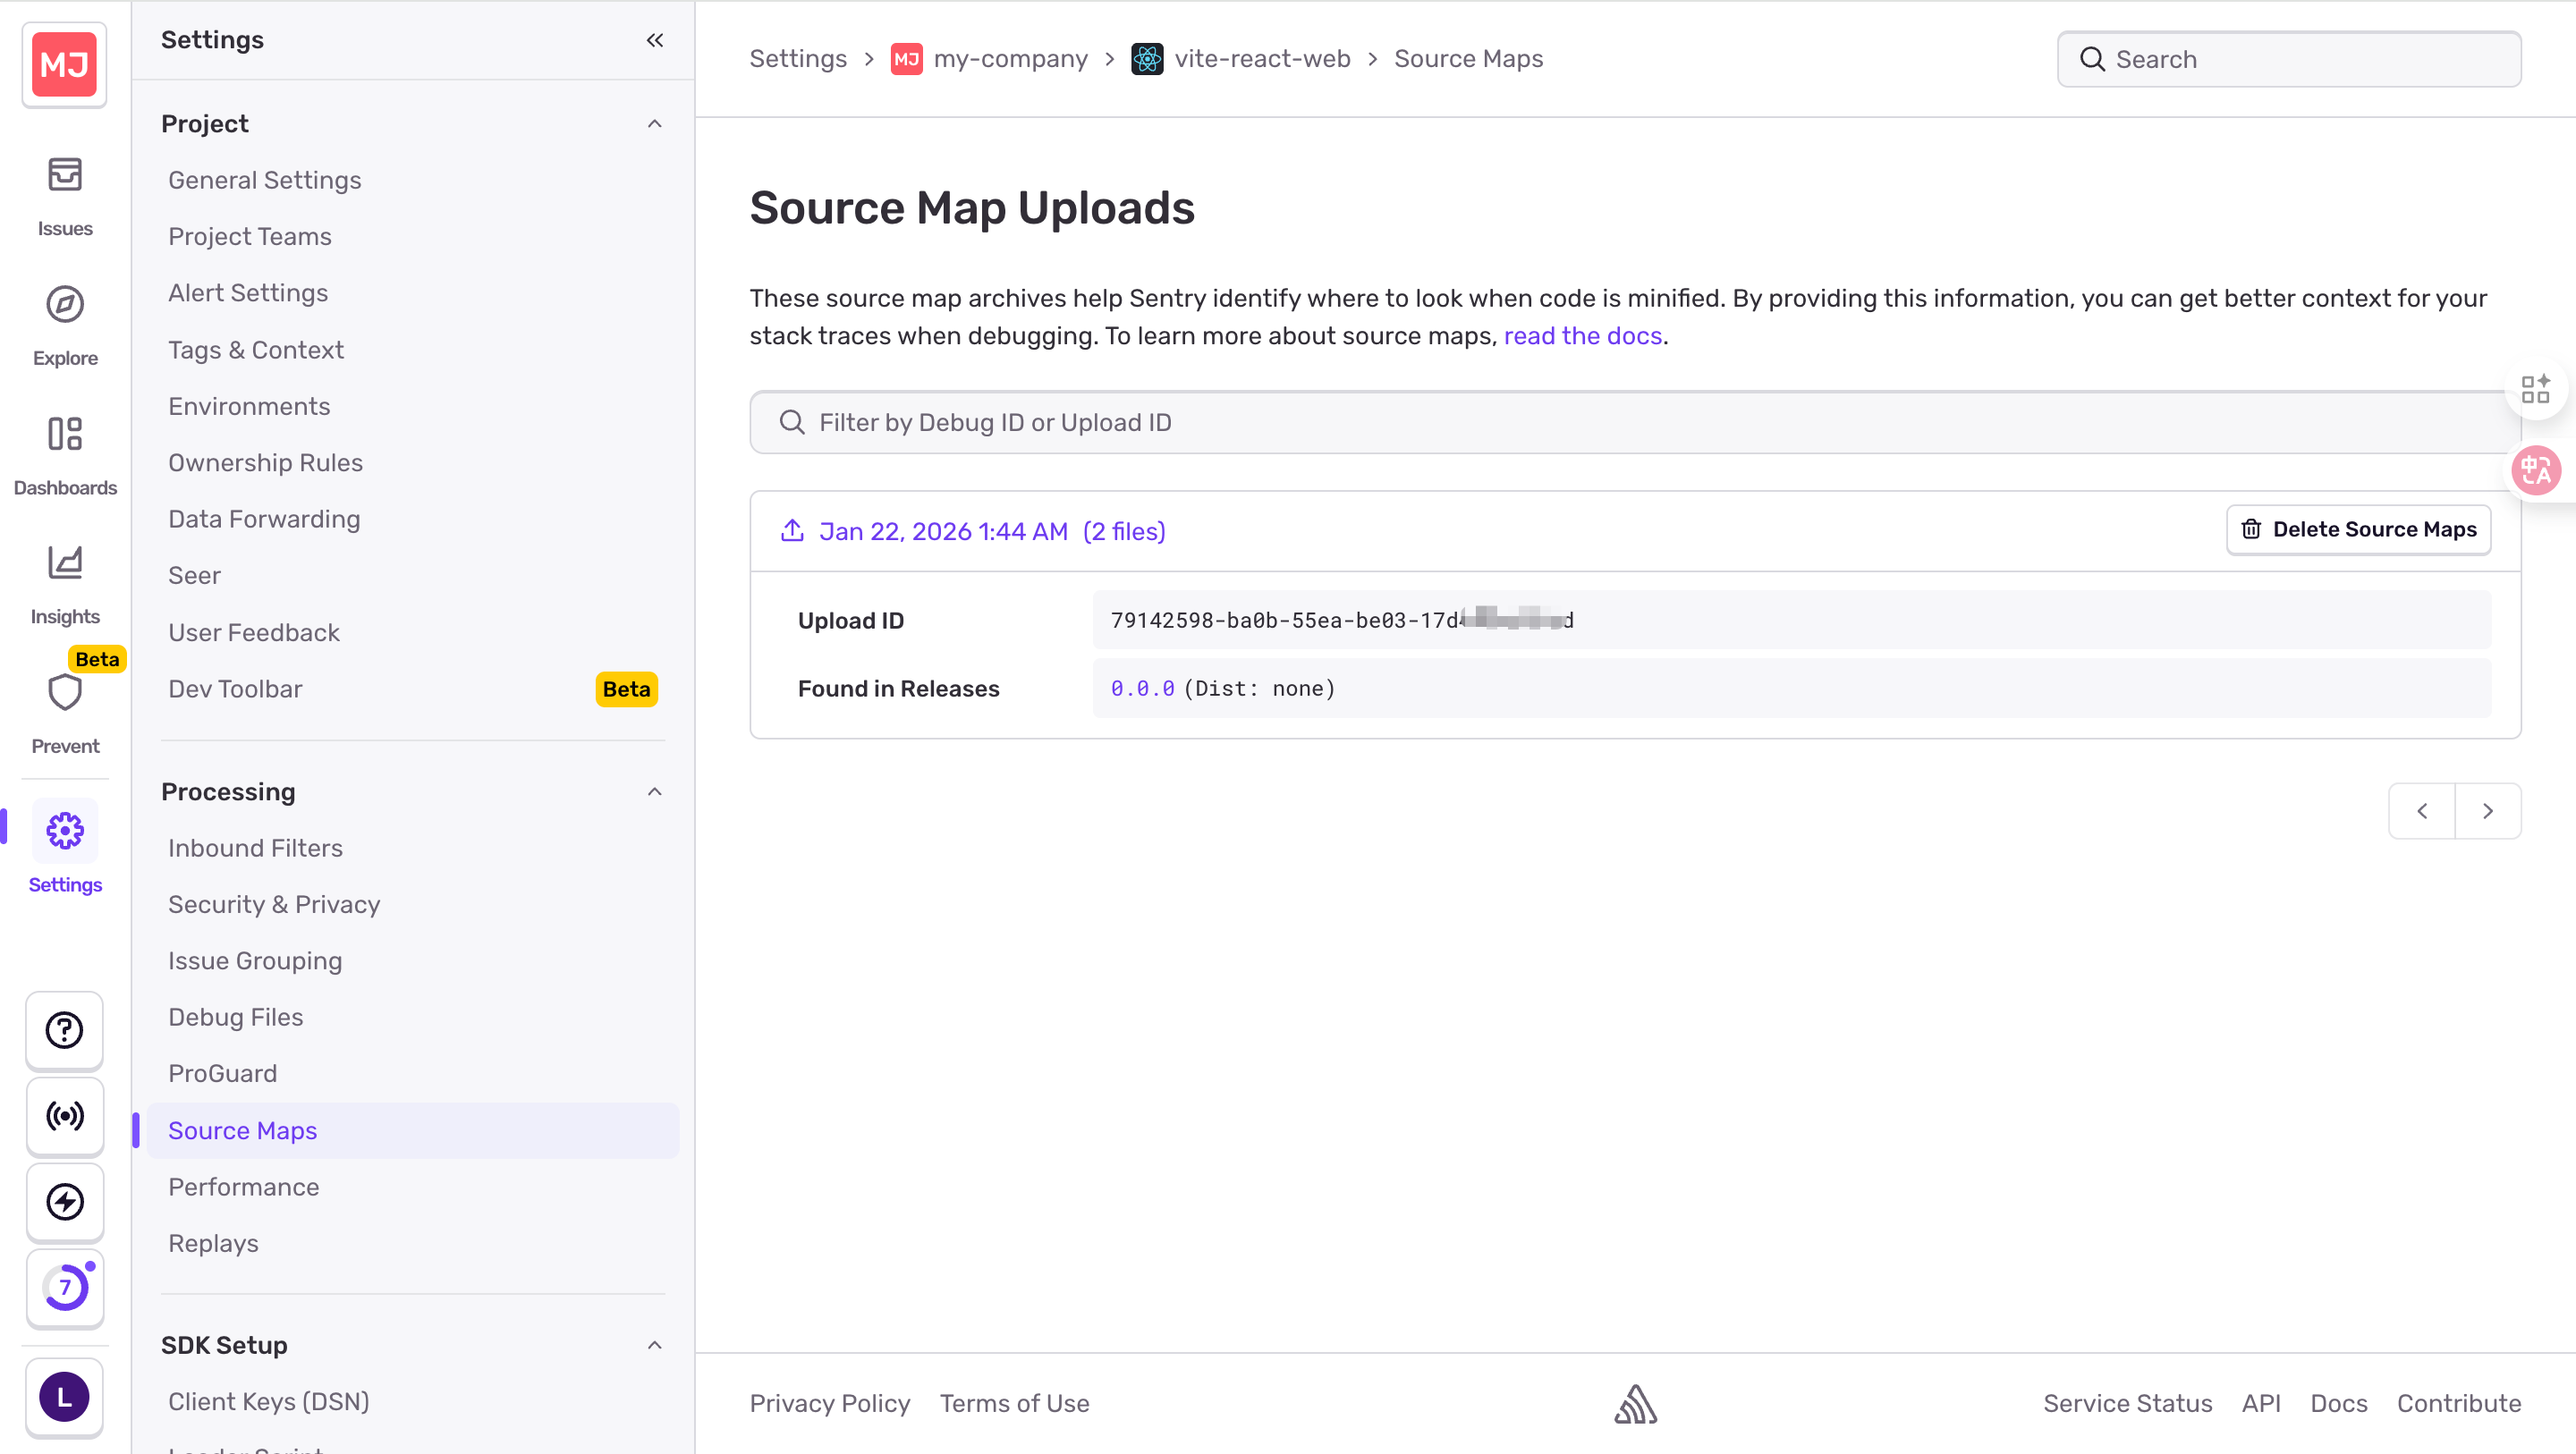This screenshot has height=1454, width=2576.
Task: Open Dev Toolbar beta settings
Action: click(x=412, y=689)
